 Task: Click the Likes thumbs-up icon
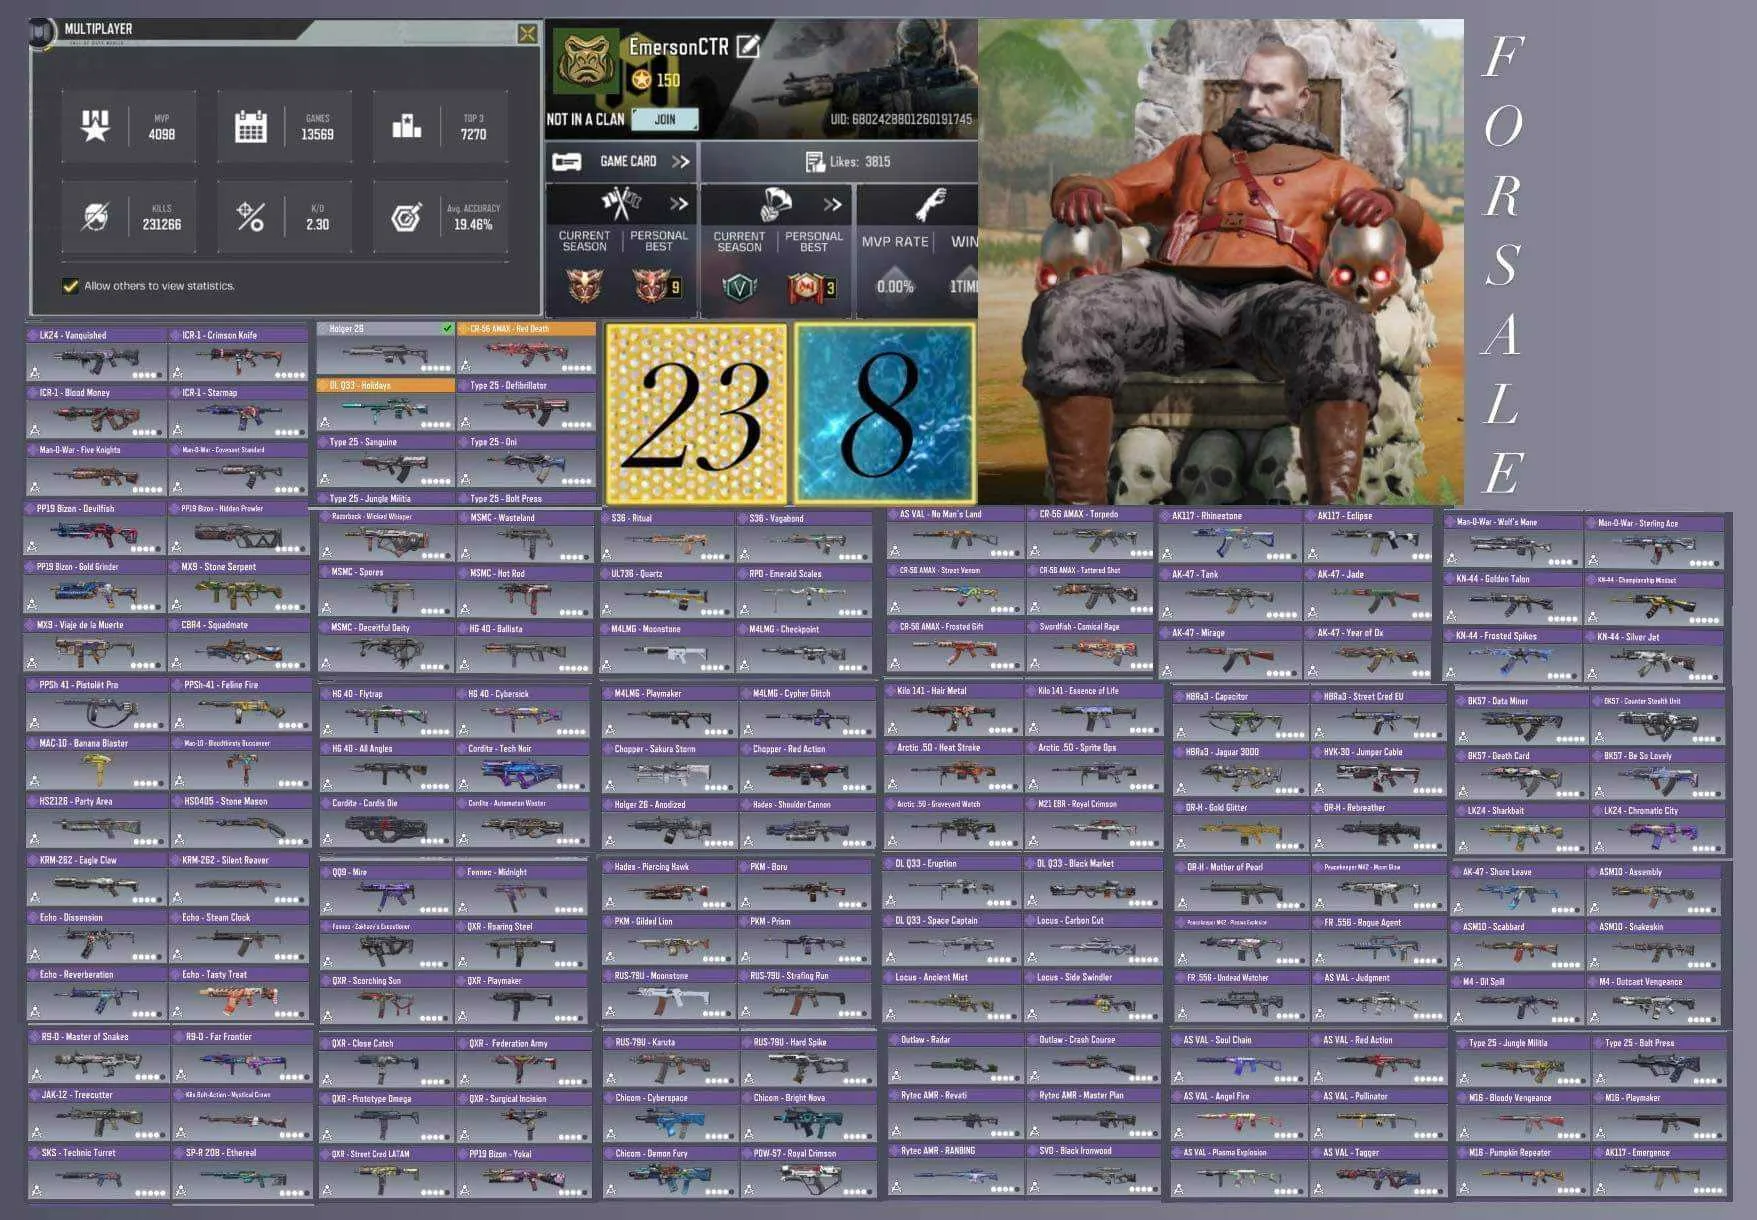pyautogui.click(x=814, y=161)
